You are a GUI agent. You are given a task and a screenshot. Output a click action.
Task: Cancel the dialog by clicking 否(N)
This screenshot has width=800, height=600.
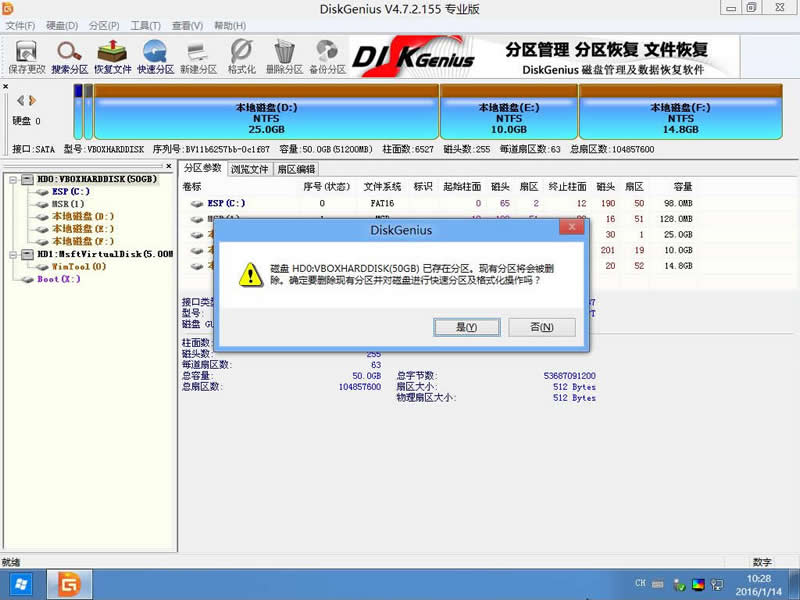pyautogui.click(x=542, y=327)
